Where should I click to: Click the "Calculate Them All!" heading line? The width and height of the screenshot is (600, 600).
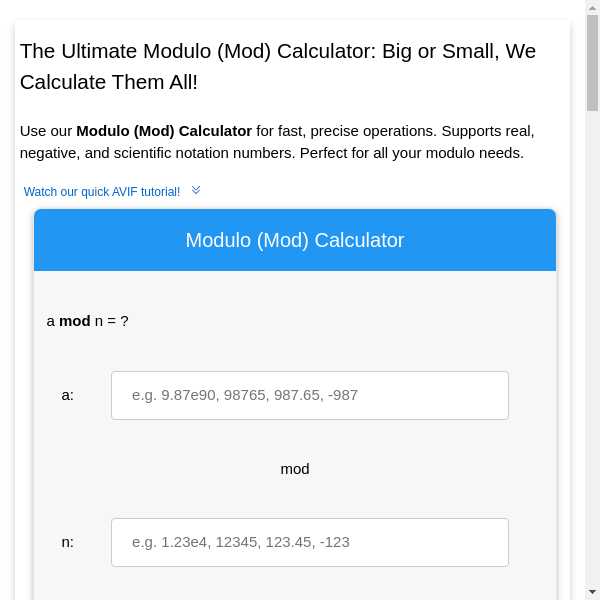pos(109,82)
